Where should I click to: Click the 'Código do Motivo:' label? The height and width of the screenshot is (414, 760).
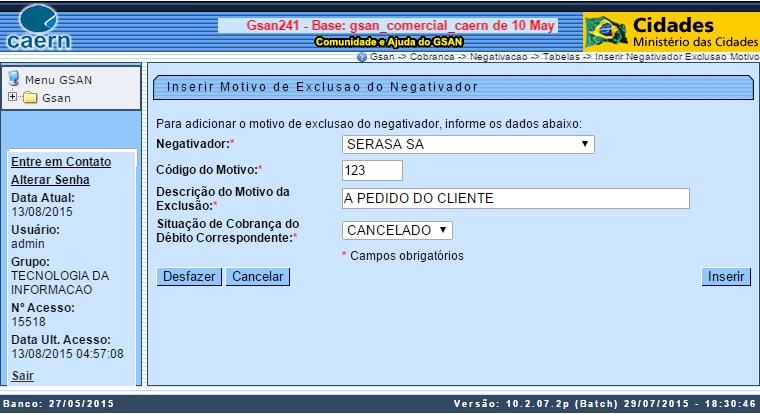[x=209, y=170]
